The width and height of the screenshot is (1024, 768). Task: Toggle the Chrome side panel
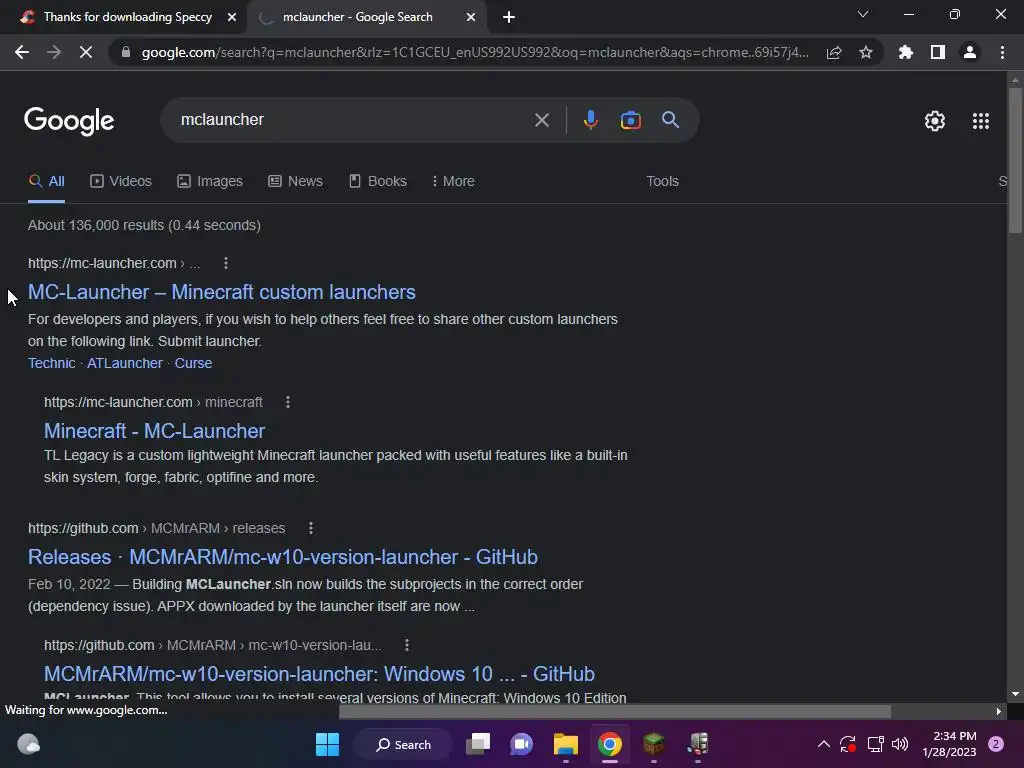tap(938, 52)
